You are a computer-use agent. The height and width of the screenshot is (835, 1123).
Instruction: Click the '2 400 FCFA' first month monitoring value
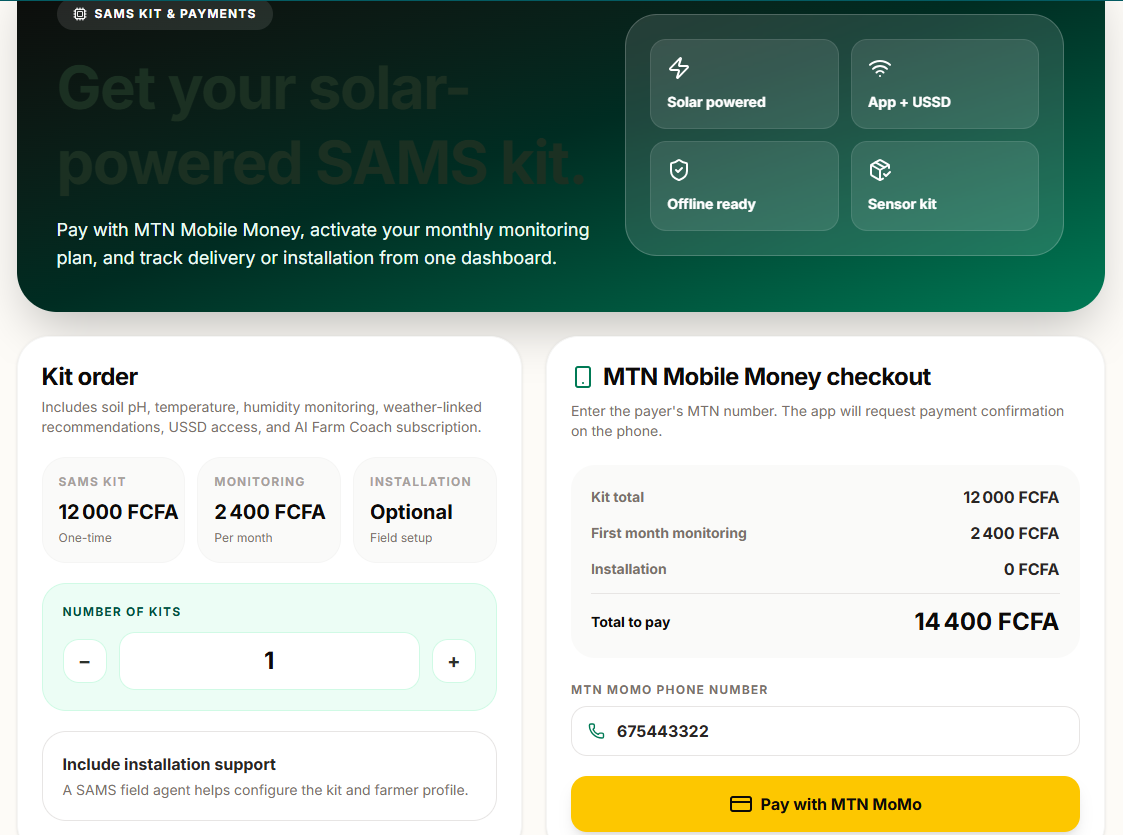(1014, 534)
